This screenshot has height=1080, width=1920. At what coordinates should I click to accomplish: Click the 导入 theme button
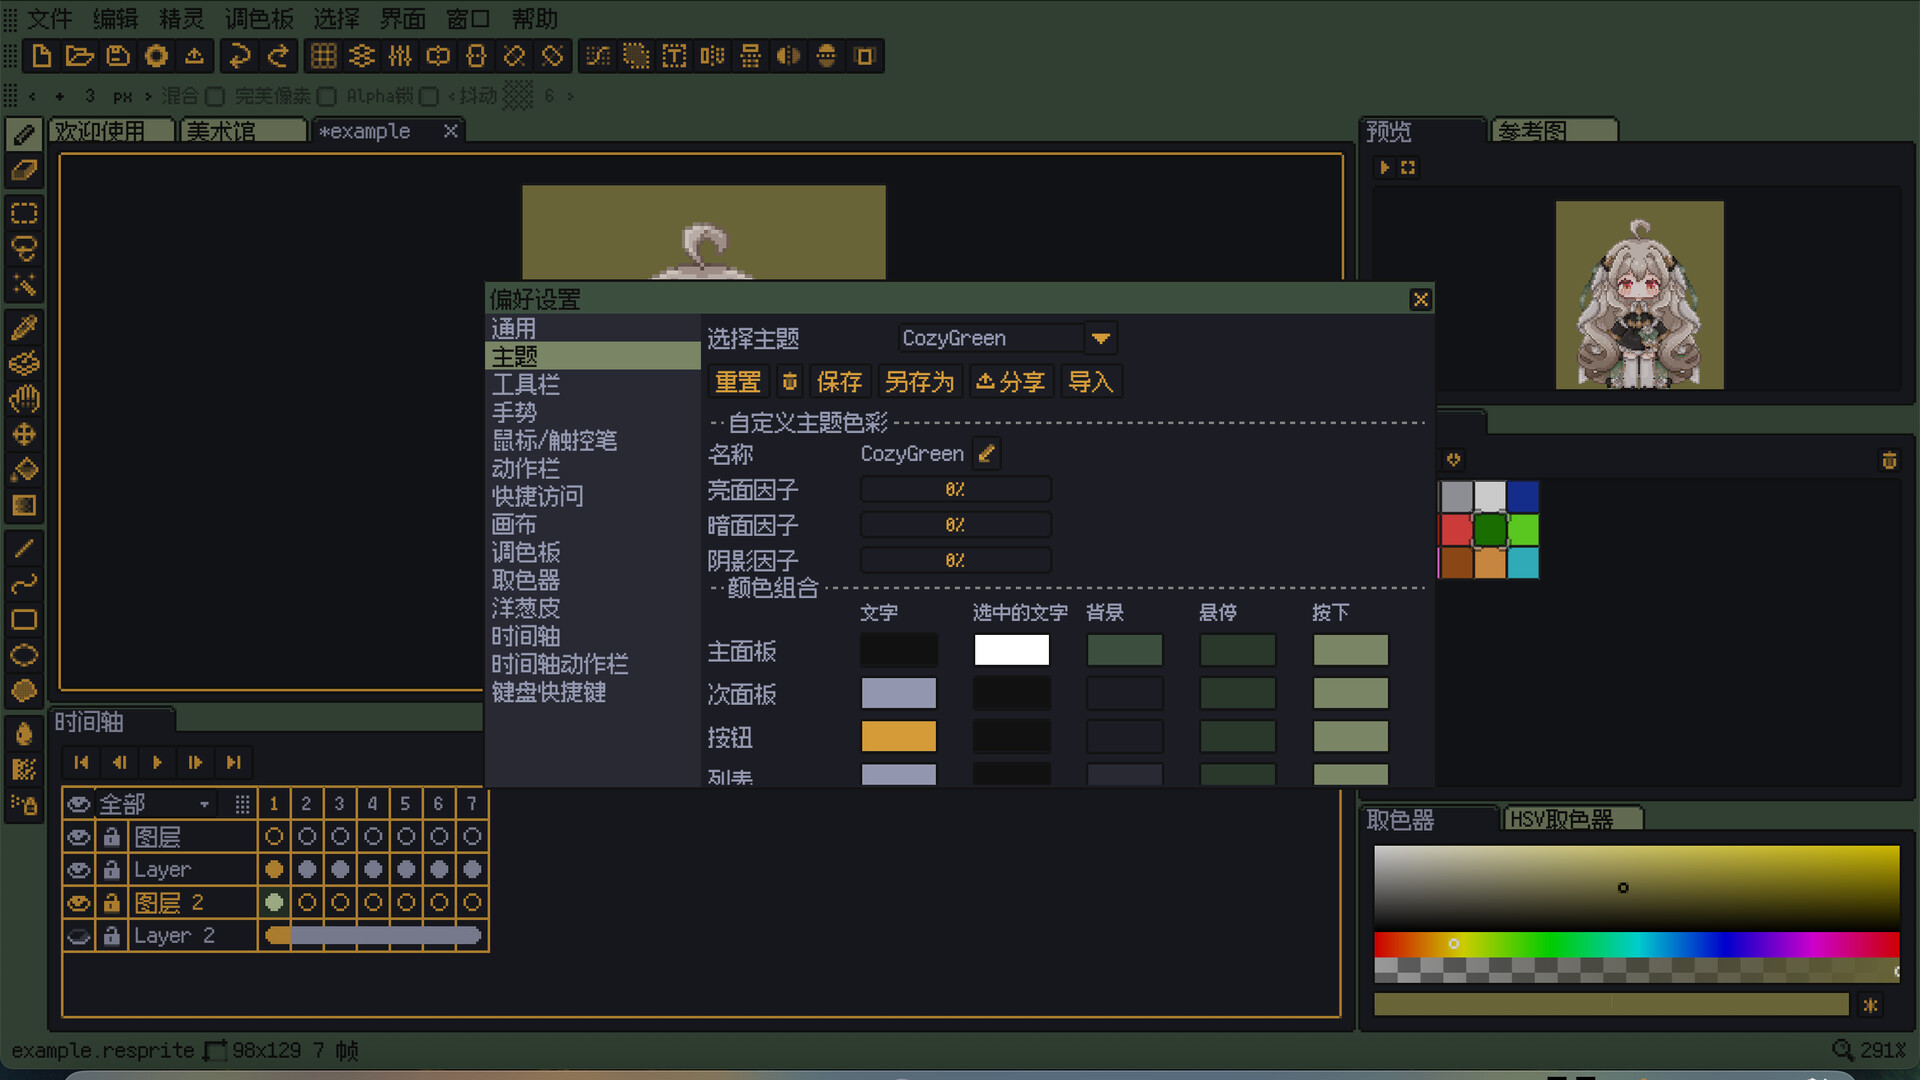1090,382
